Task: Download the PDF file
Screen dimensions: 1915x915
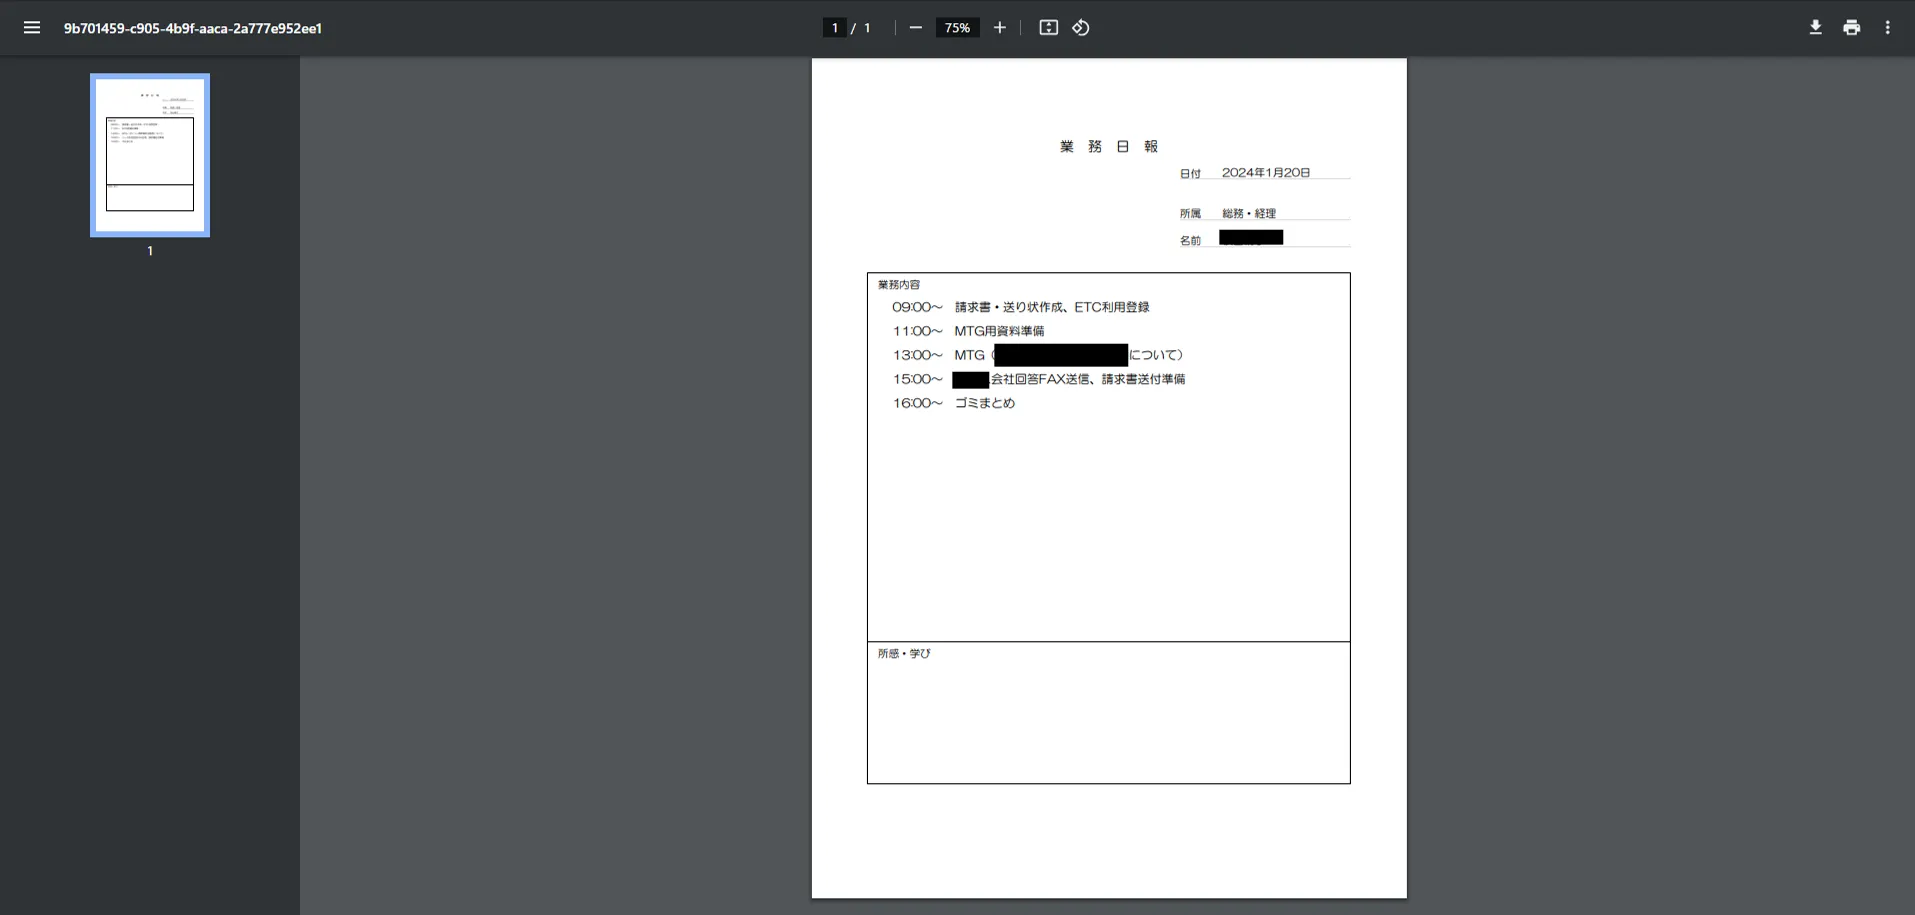Action: [1815, 28]
